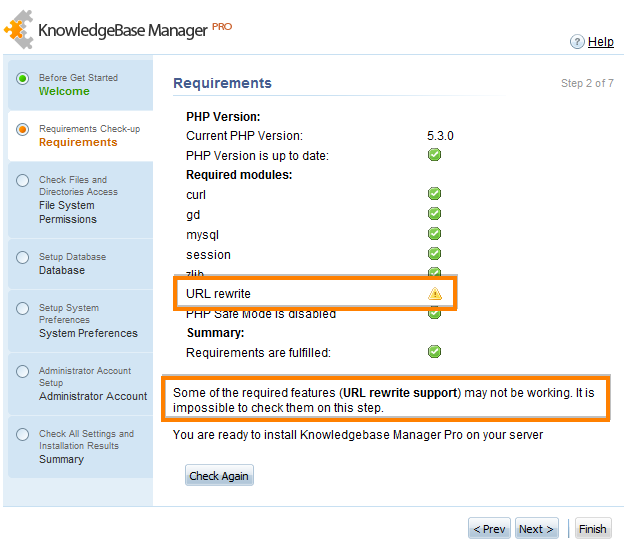Select the Requirements step radio button
Image resolution: width=628 pixels, height=546 pixels.
[x=22, y=129]
